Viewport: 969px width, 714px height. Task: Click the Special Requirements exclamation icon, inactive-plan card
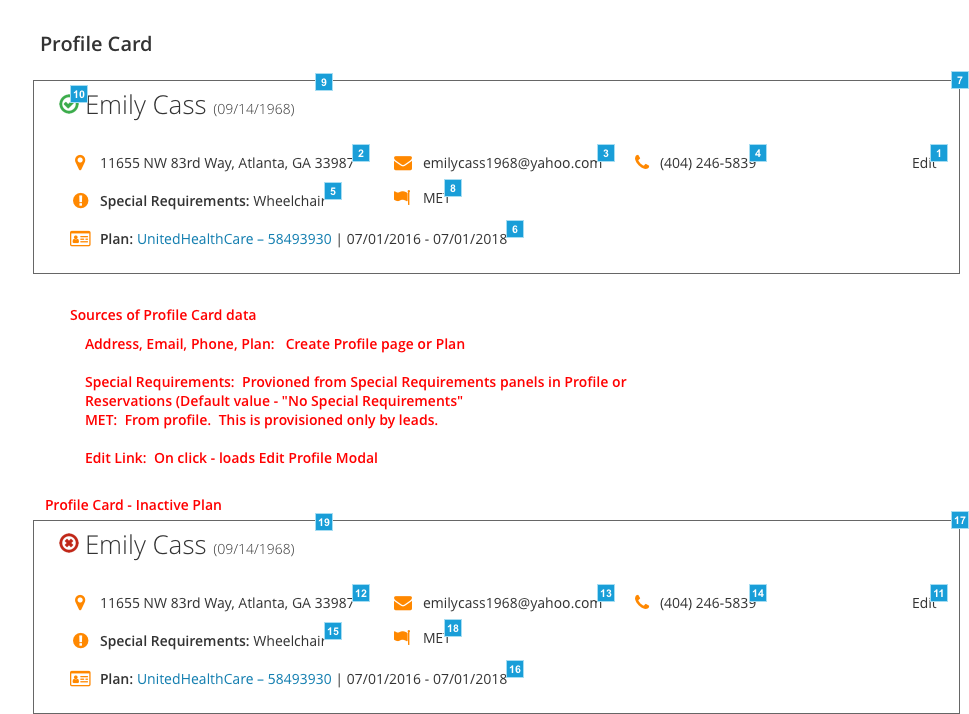[x=80, y=640]
